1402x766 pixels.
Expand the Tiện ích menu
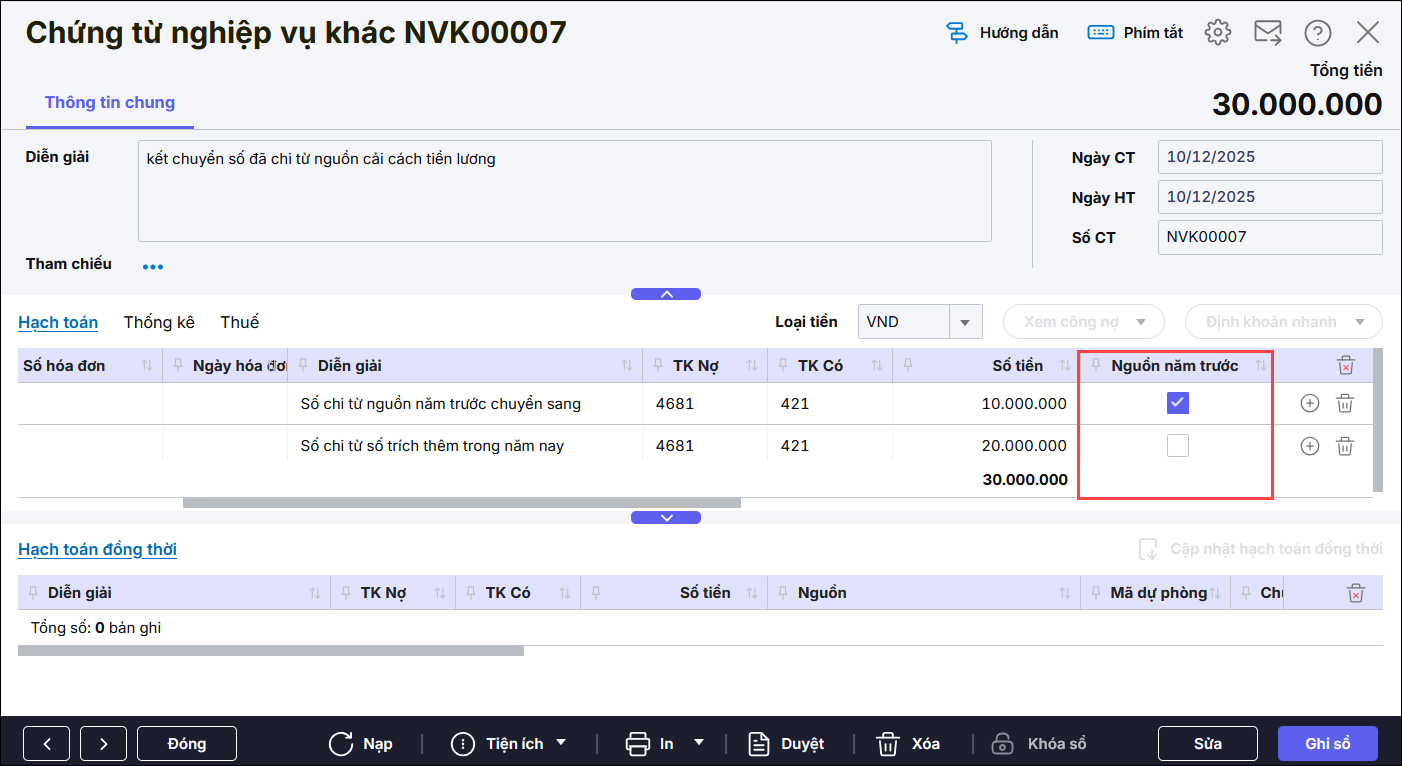[x=560, y=743]
